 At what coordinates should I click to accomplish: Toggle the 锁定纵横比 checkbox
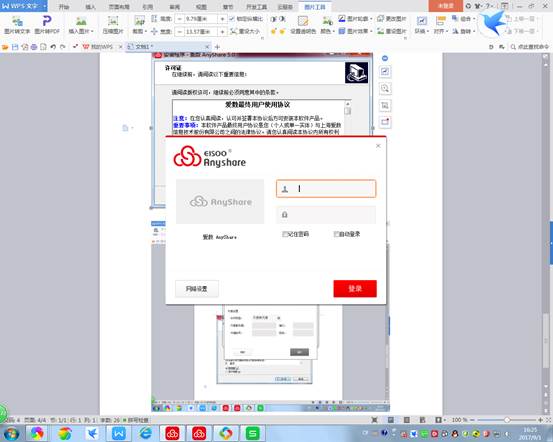click(x=232, y=19)
